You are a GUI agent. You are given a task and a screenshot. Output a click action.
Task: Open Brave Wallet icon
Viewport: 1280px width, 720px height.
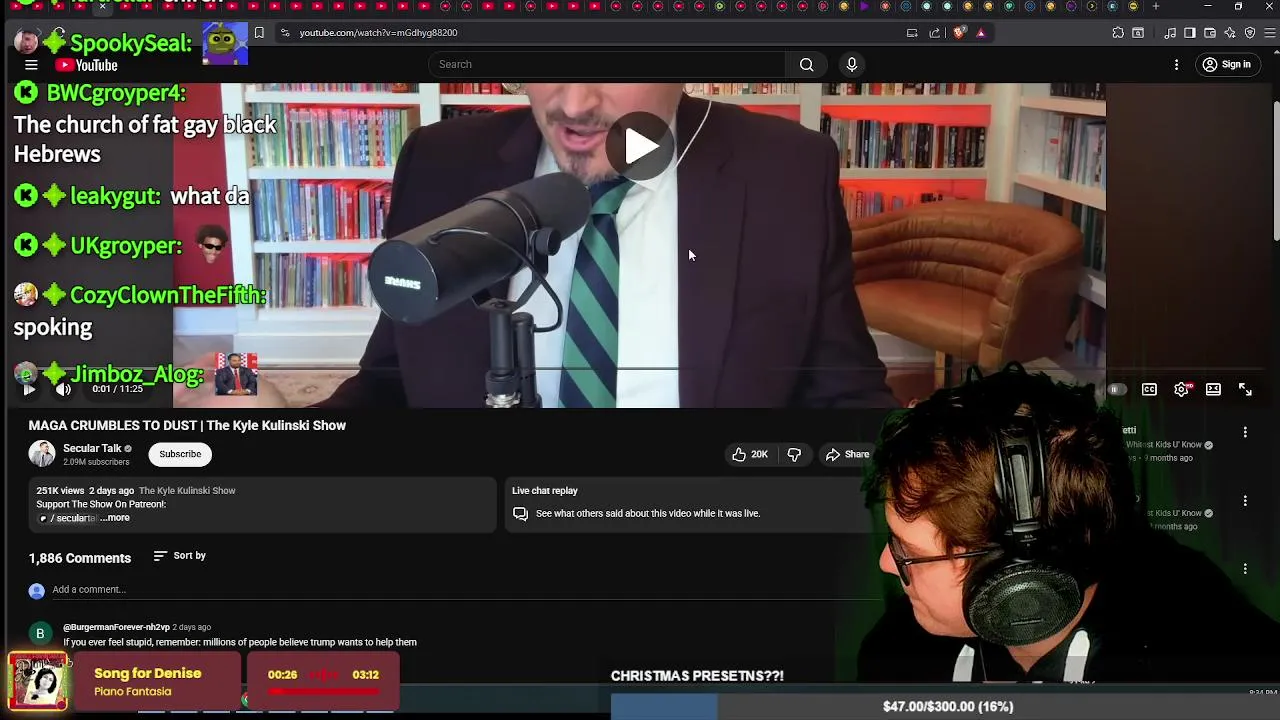1210,33
